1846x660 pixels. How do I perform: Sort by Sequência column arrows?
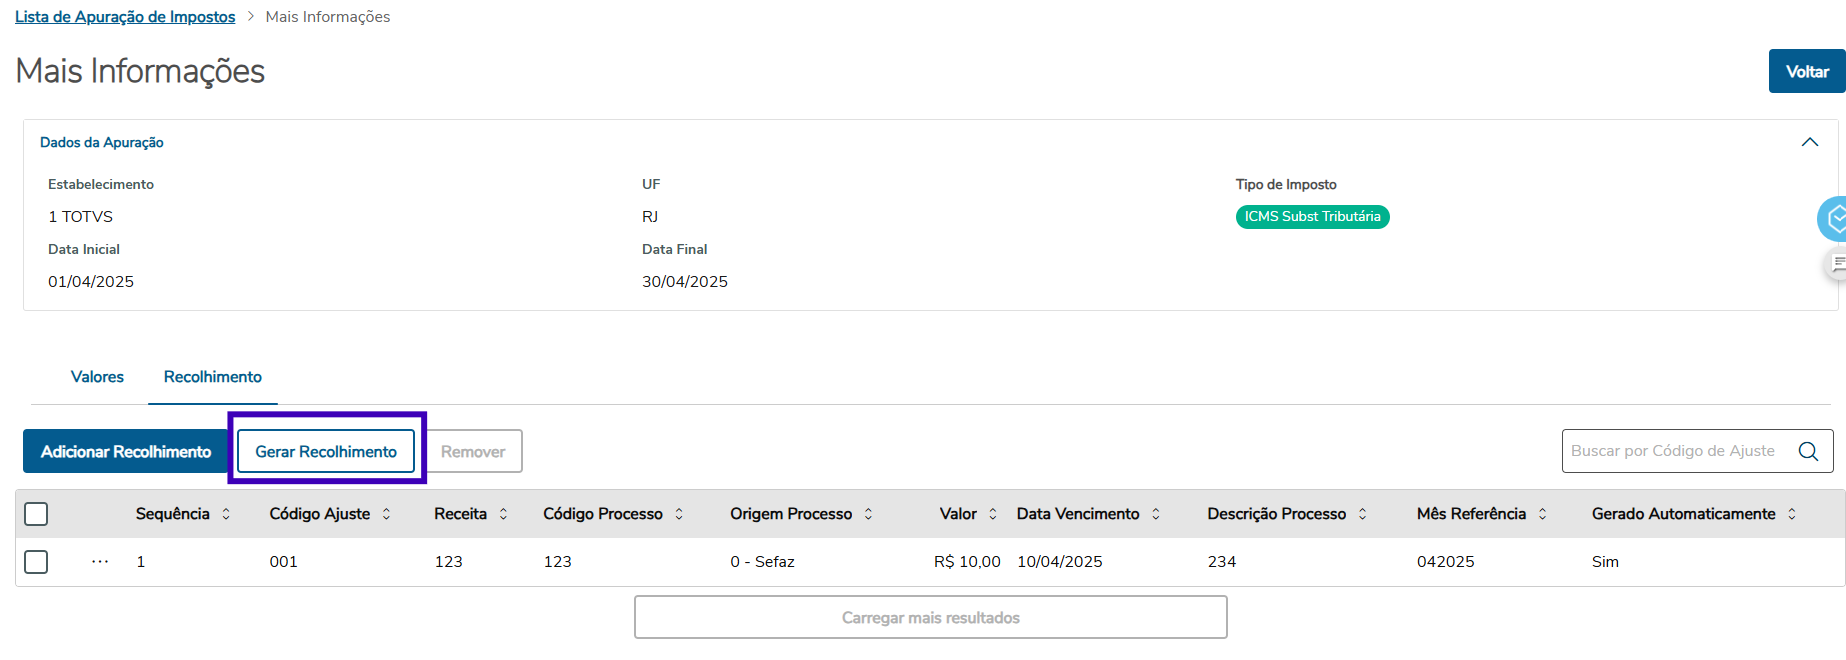click(x=226, y=514)
